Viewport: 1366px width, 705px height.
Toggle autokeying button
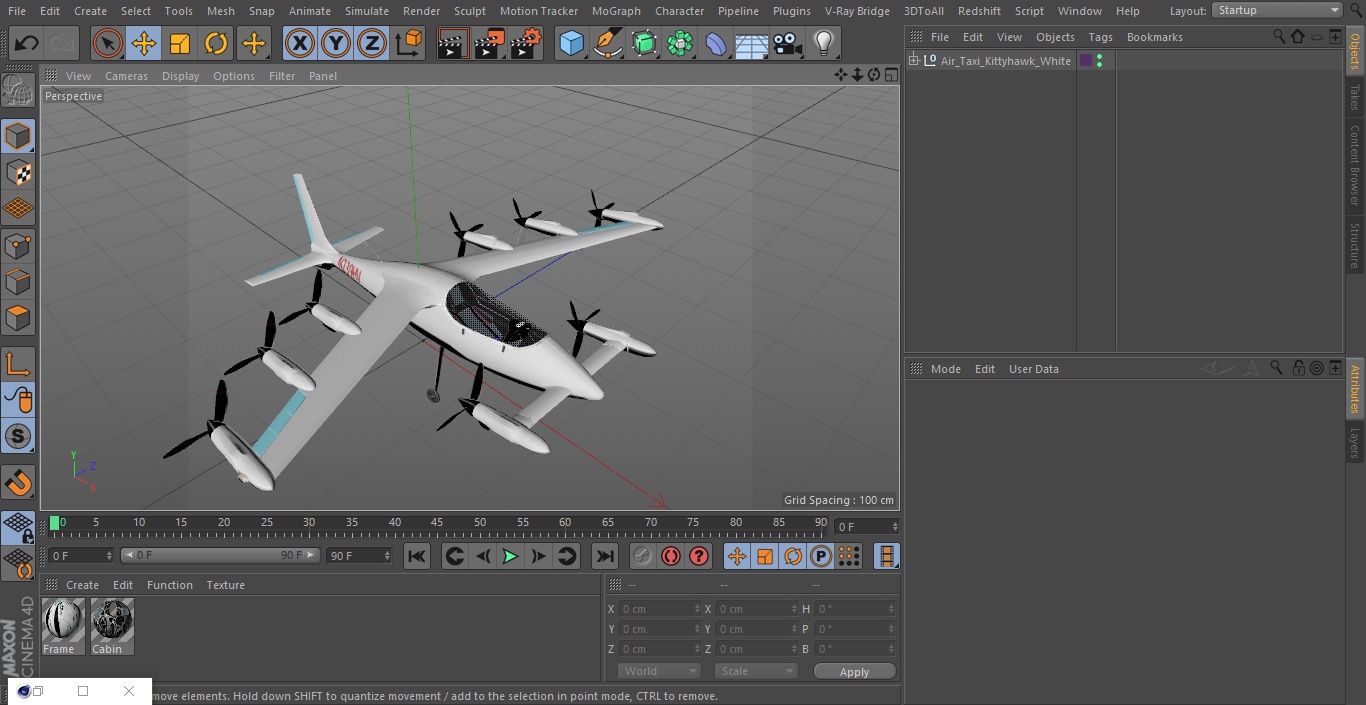click(x=671, y=556)
